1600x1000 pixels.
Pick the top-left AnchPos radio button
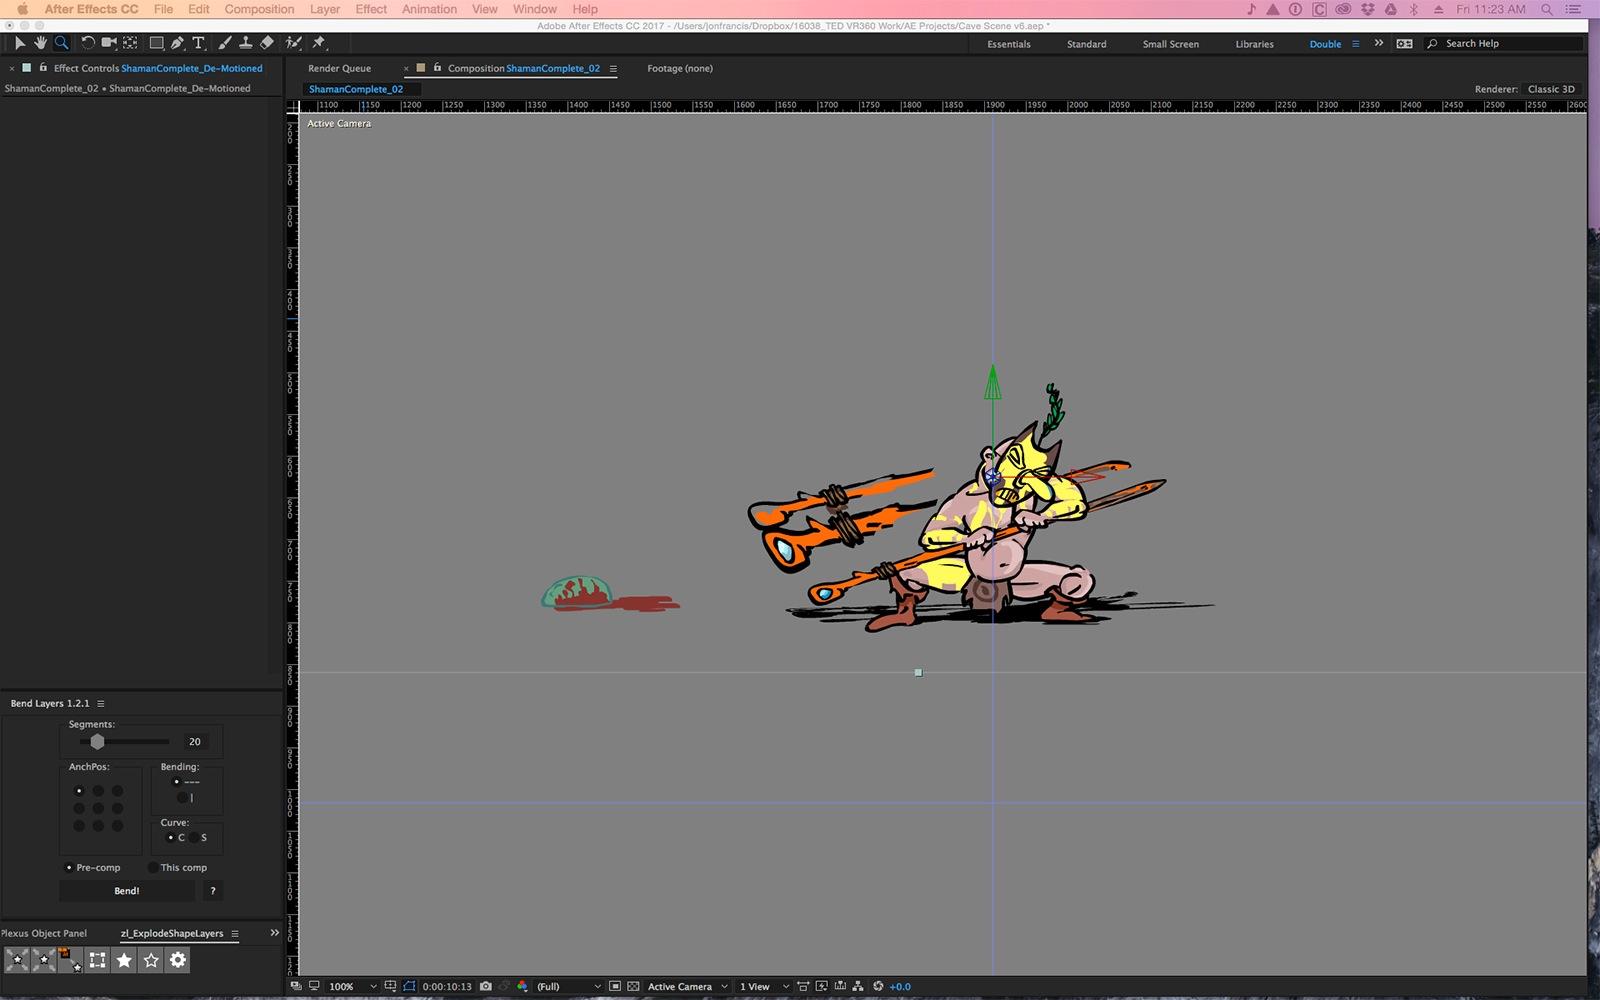79,791
